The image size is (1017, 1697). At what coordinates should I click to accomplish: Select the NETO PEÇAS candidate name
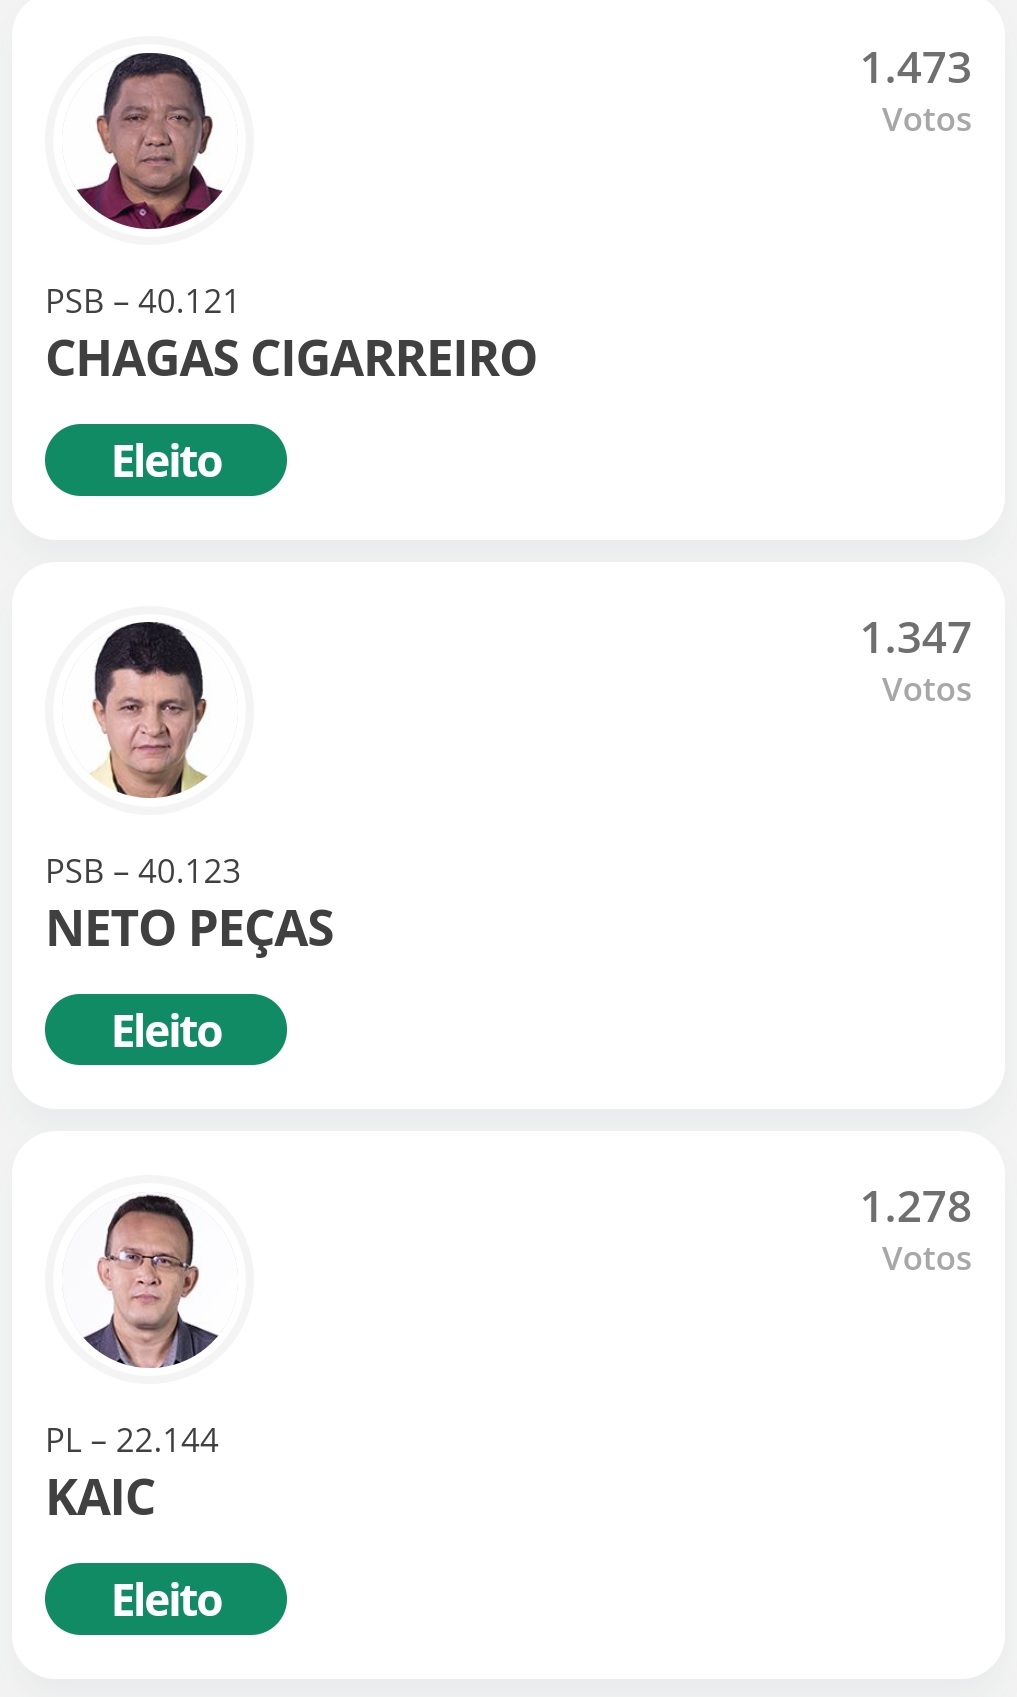point(190,929)
